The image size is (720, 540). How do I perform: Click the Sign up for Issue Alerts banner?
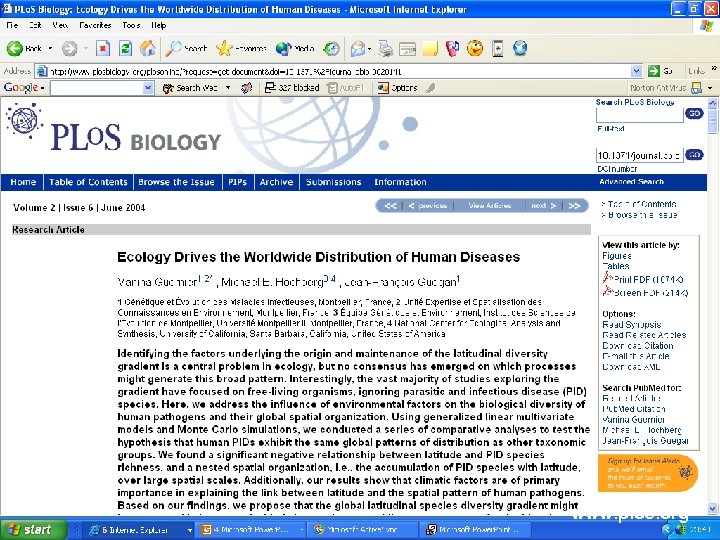click(647, 473)
